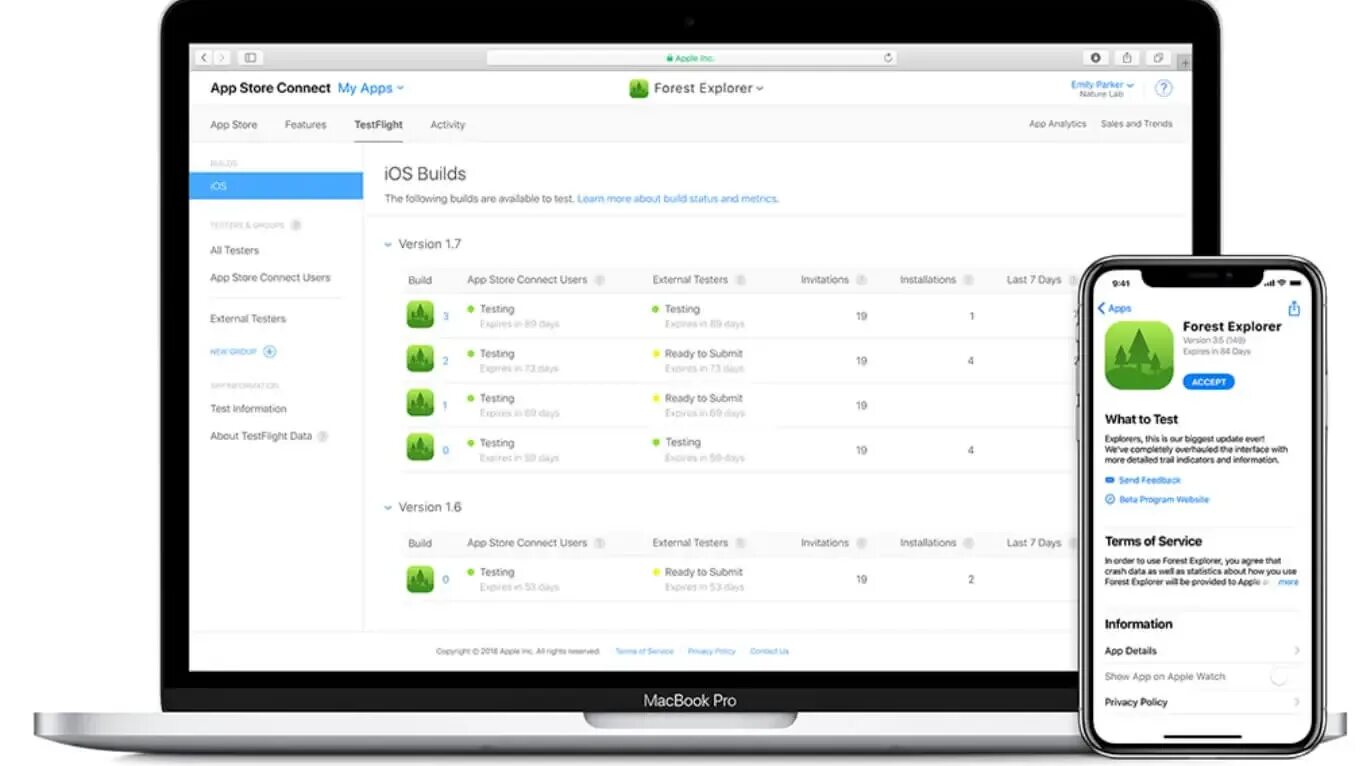Show all tabs overview icon in Safari

pos(1159,58)
